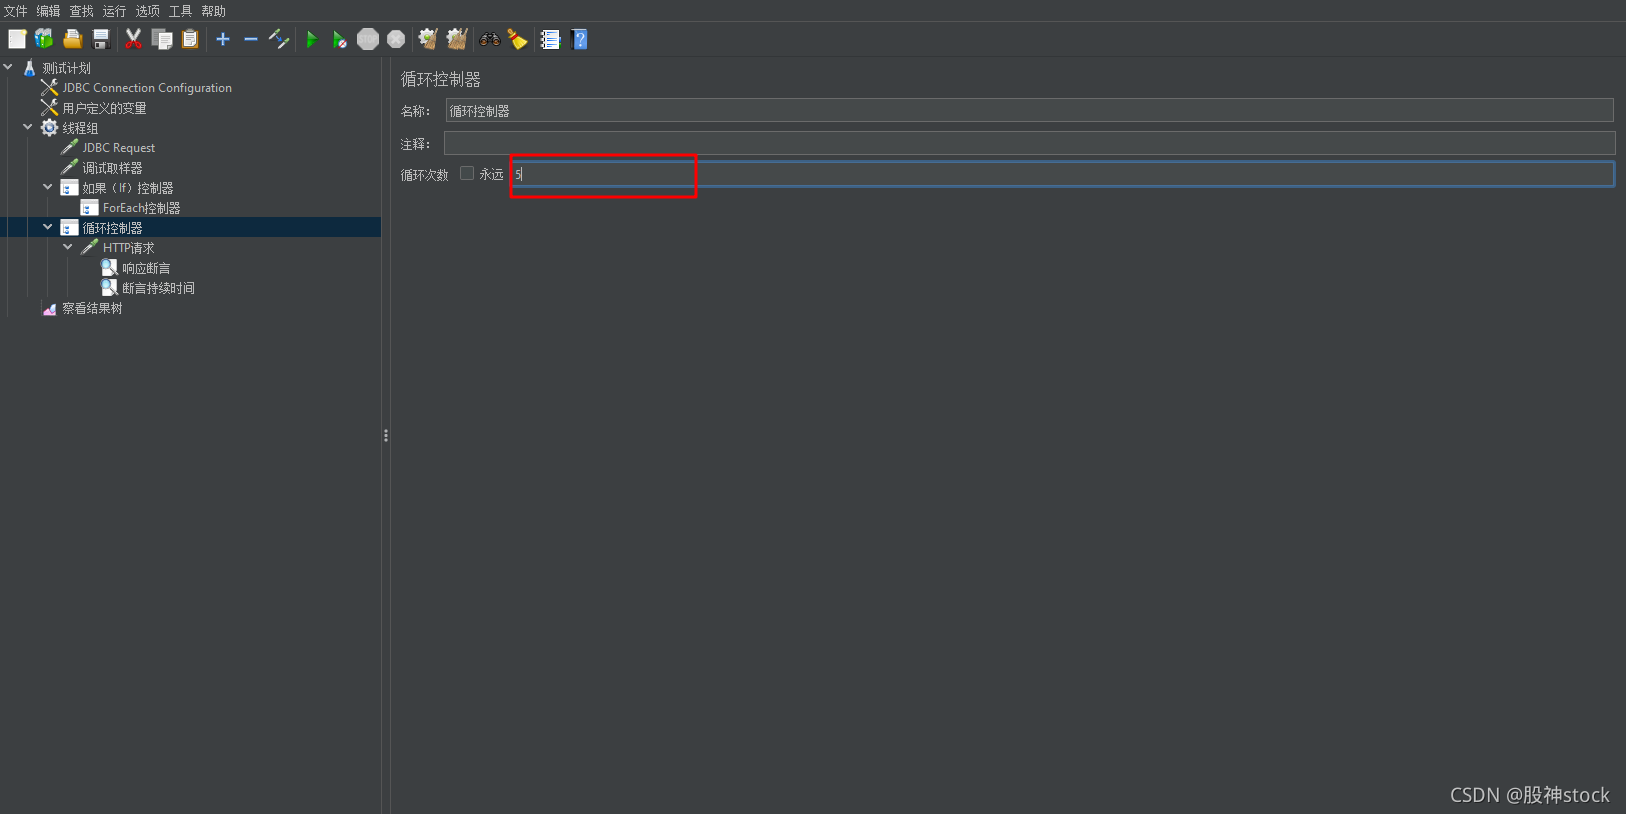
Task: Click the 循环次数 loop count field
Action: click(x=1063, y=174)
